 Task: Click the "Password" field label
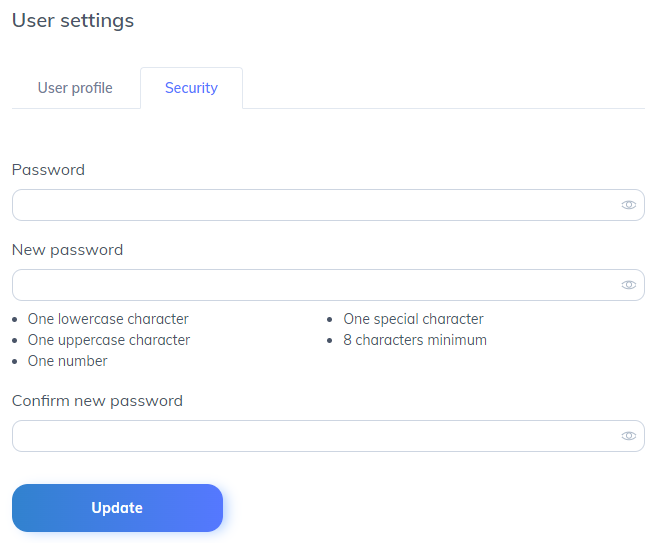[x=48, y=170]
